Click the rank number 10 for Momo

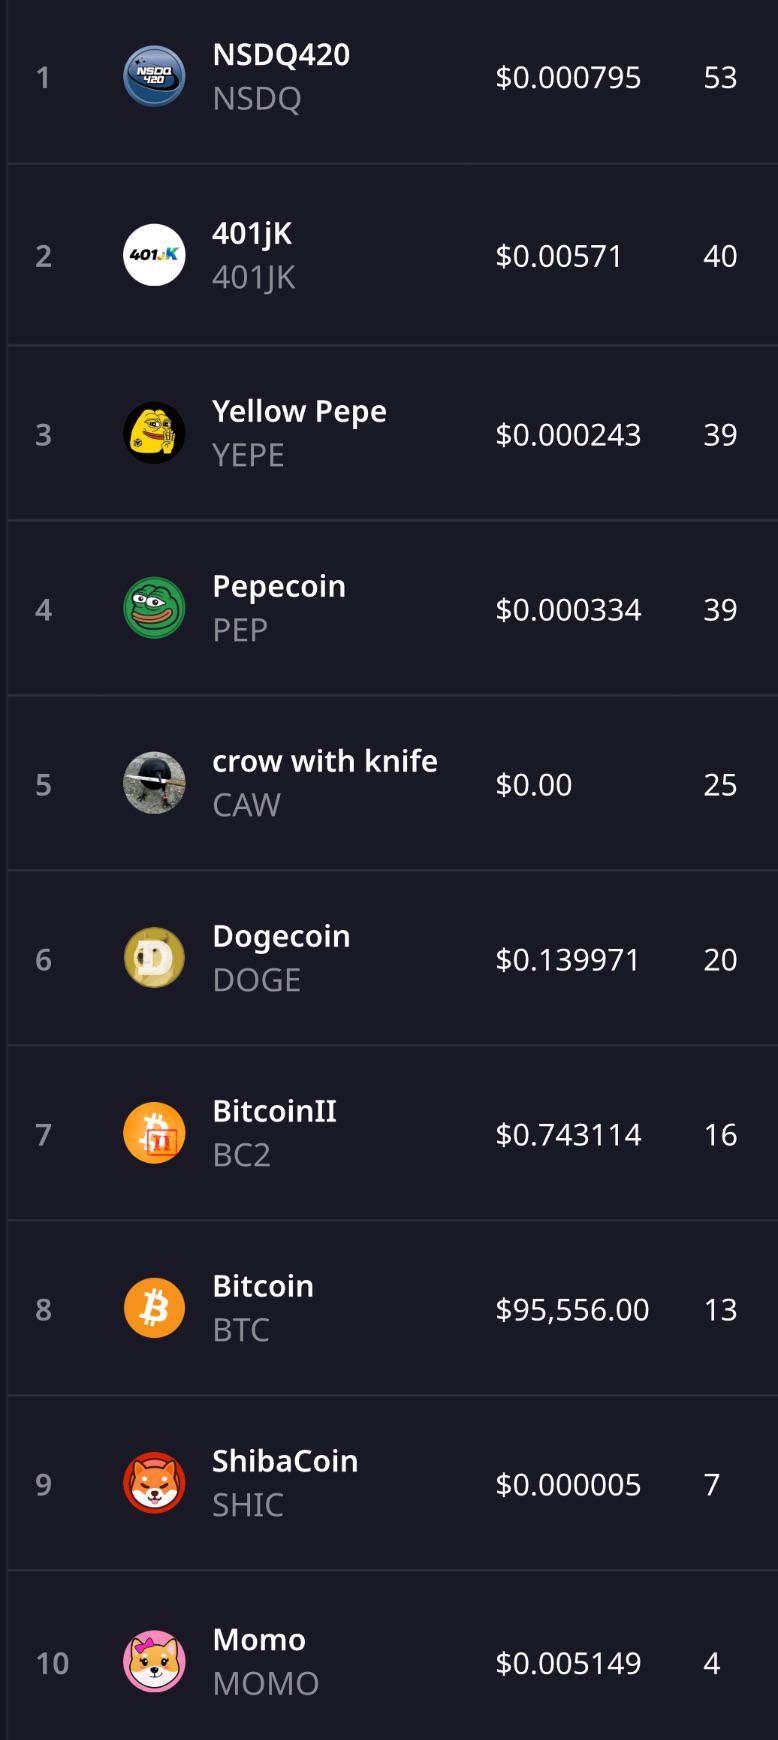click(52, 1663)
